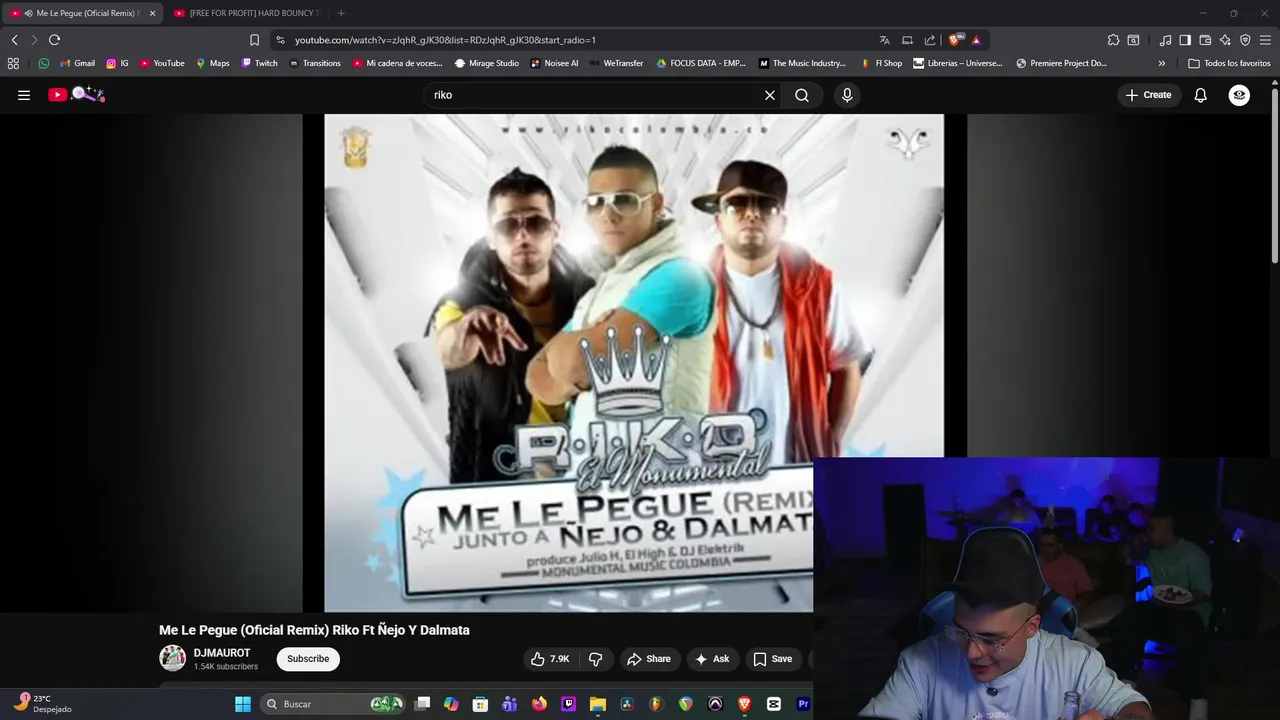1280x720 pixels.
Task: Toggle the browser sidebar panel
Action: pos(1185,40)
